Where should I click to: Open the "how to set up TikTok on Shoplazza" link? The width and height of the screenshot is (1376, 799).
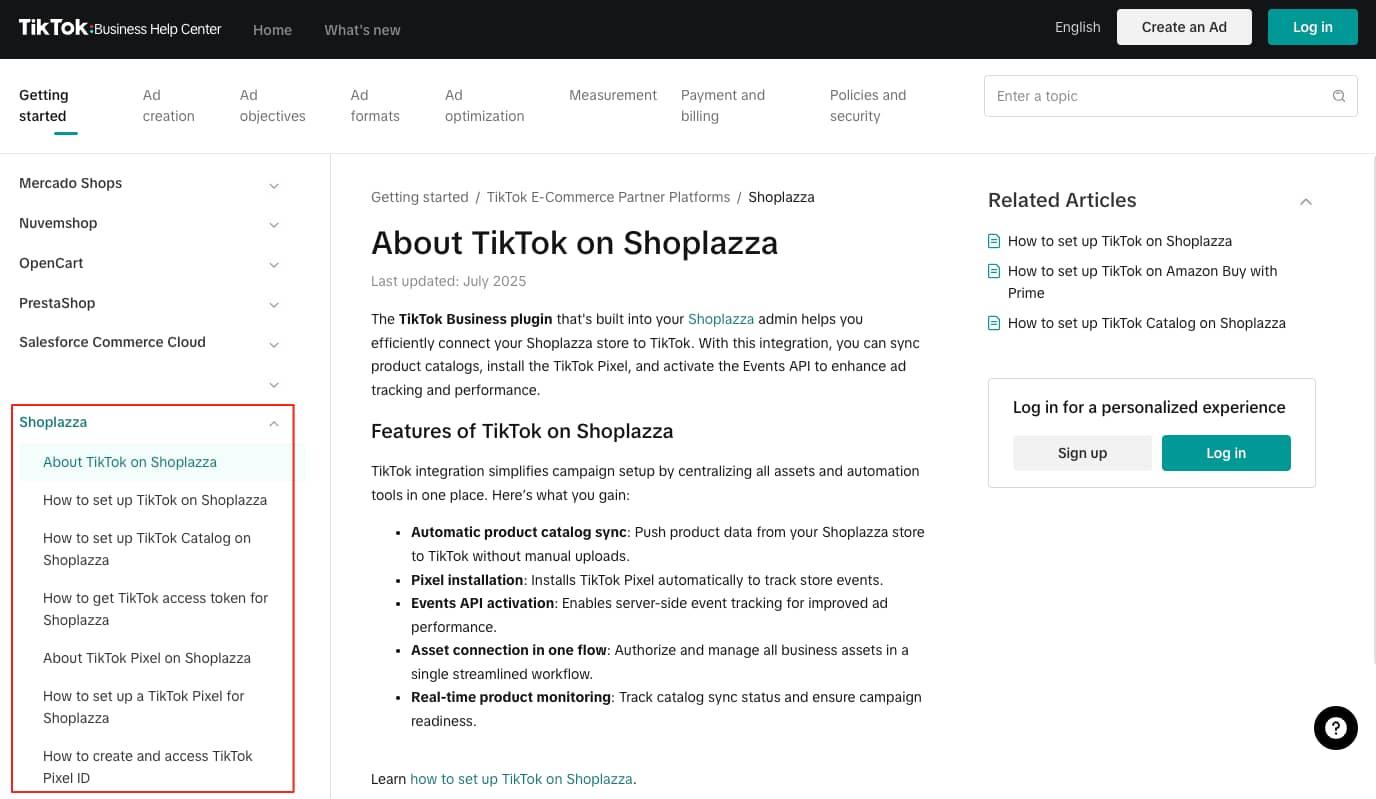(x=521, y=778)
